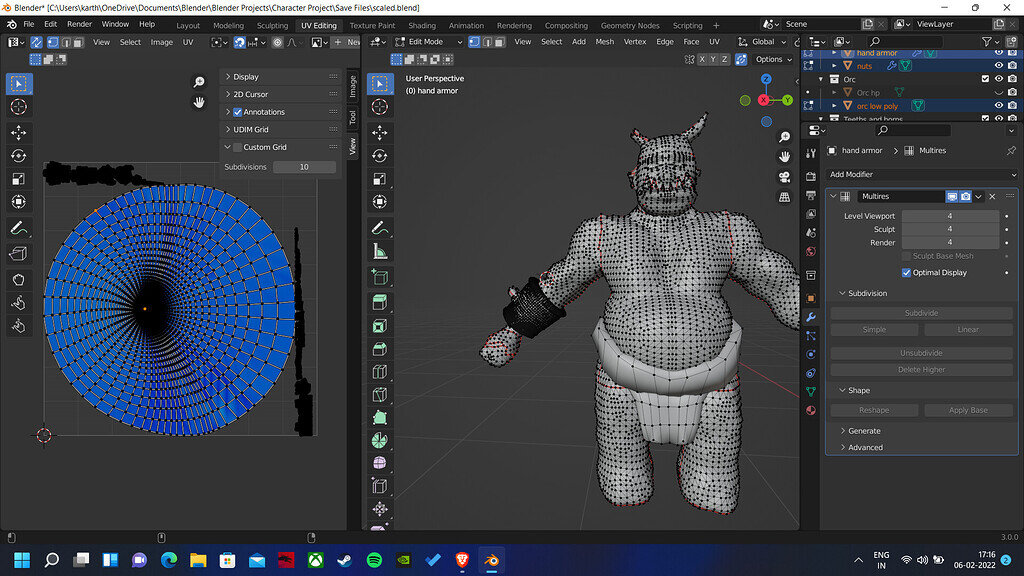Click the Subdivide button
The image size is (1024, 576).
(x=921, y=312)
